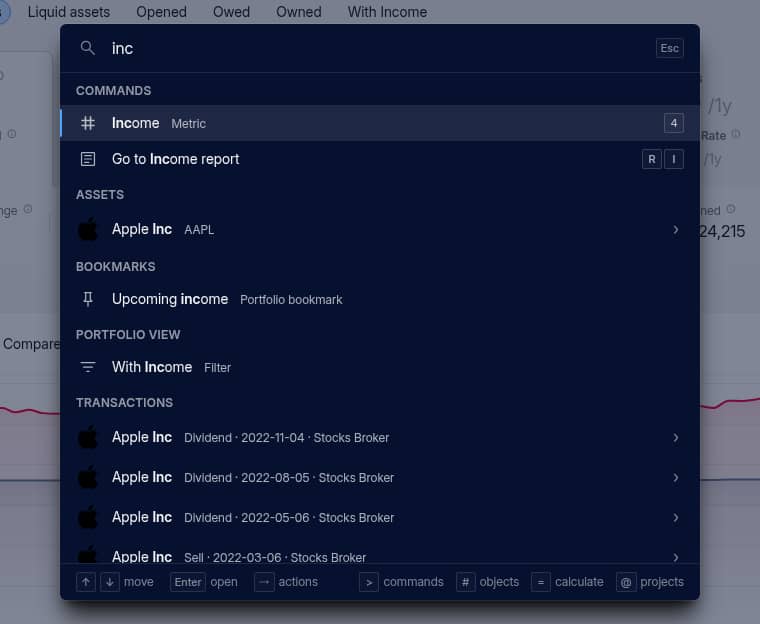Click Apple logo on 2022-05-06 dividend row
Viewport: 760px width, 624px height.
click(88, 517)
